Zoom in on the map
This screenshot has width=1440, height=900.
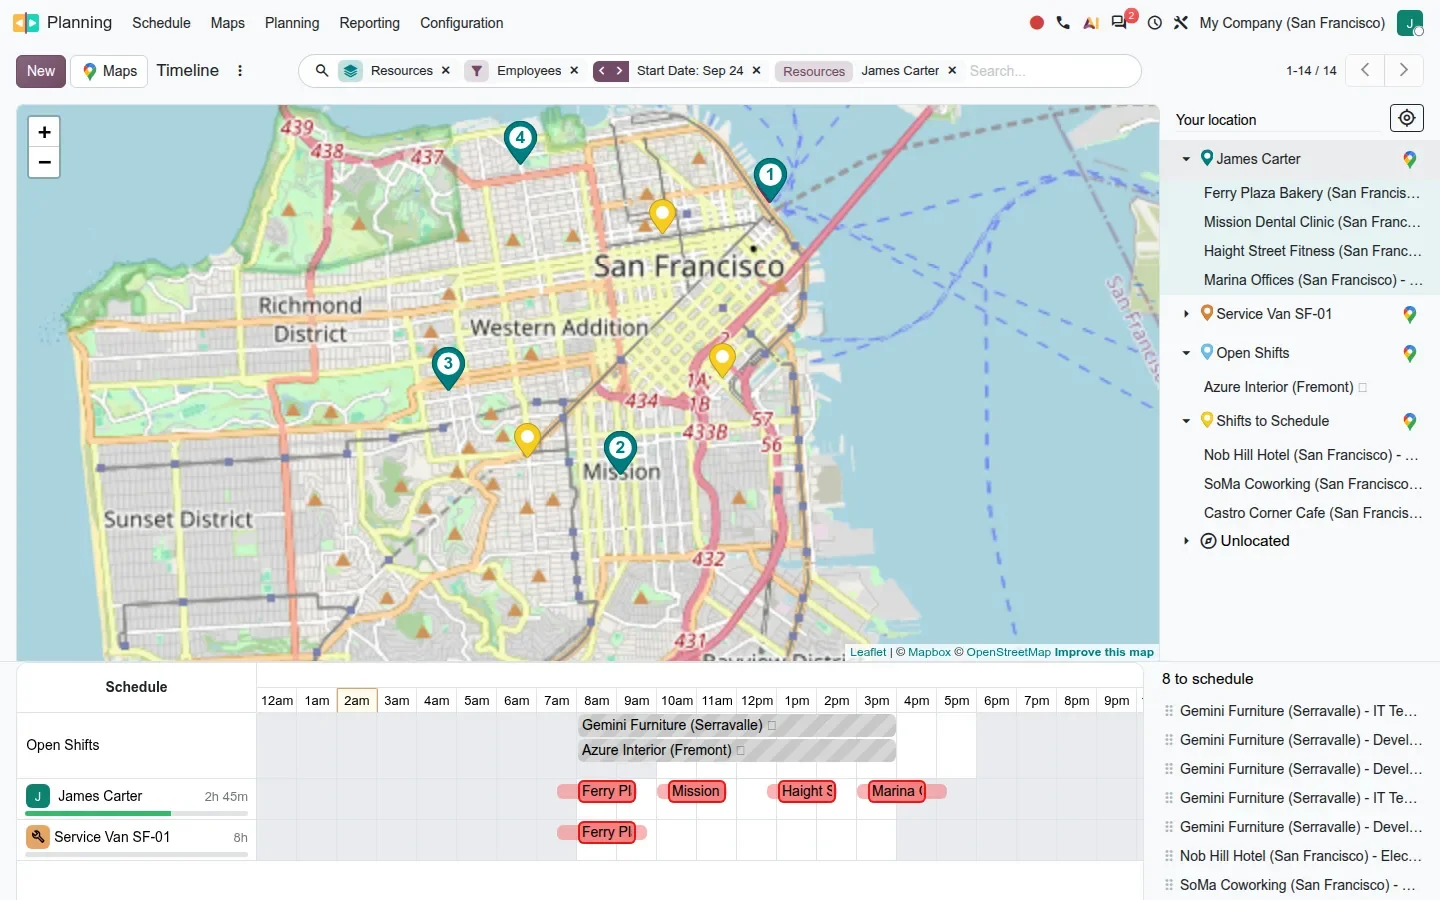pos(44,132)
